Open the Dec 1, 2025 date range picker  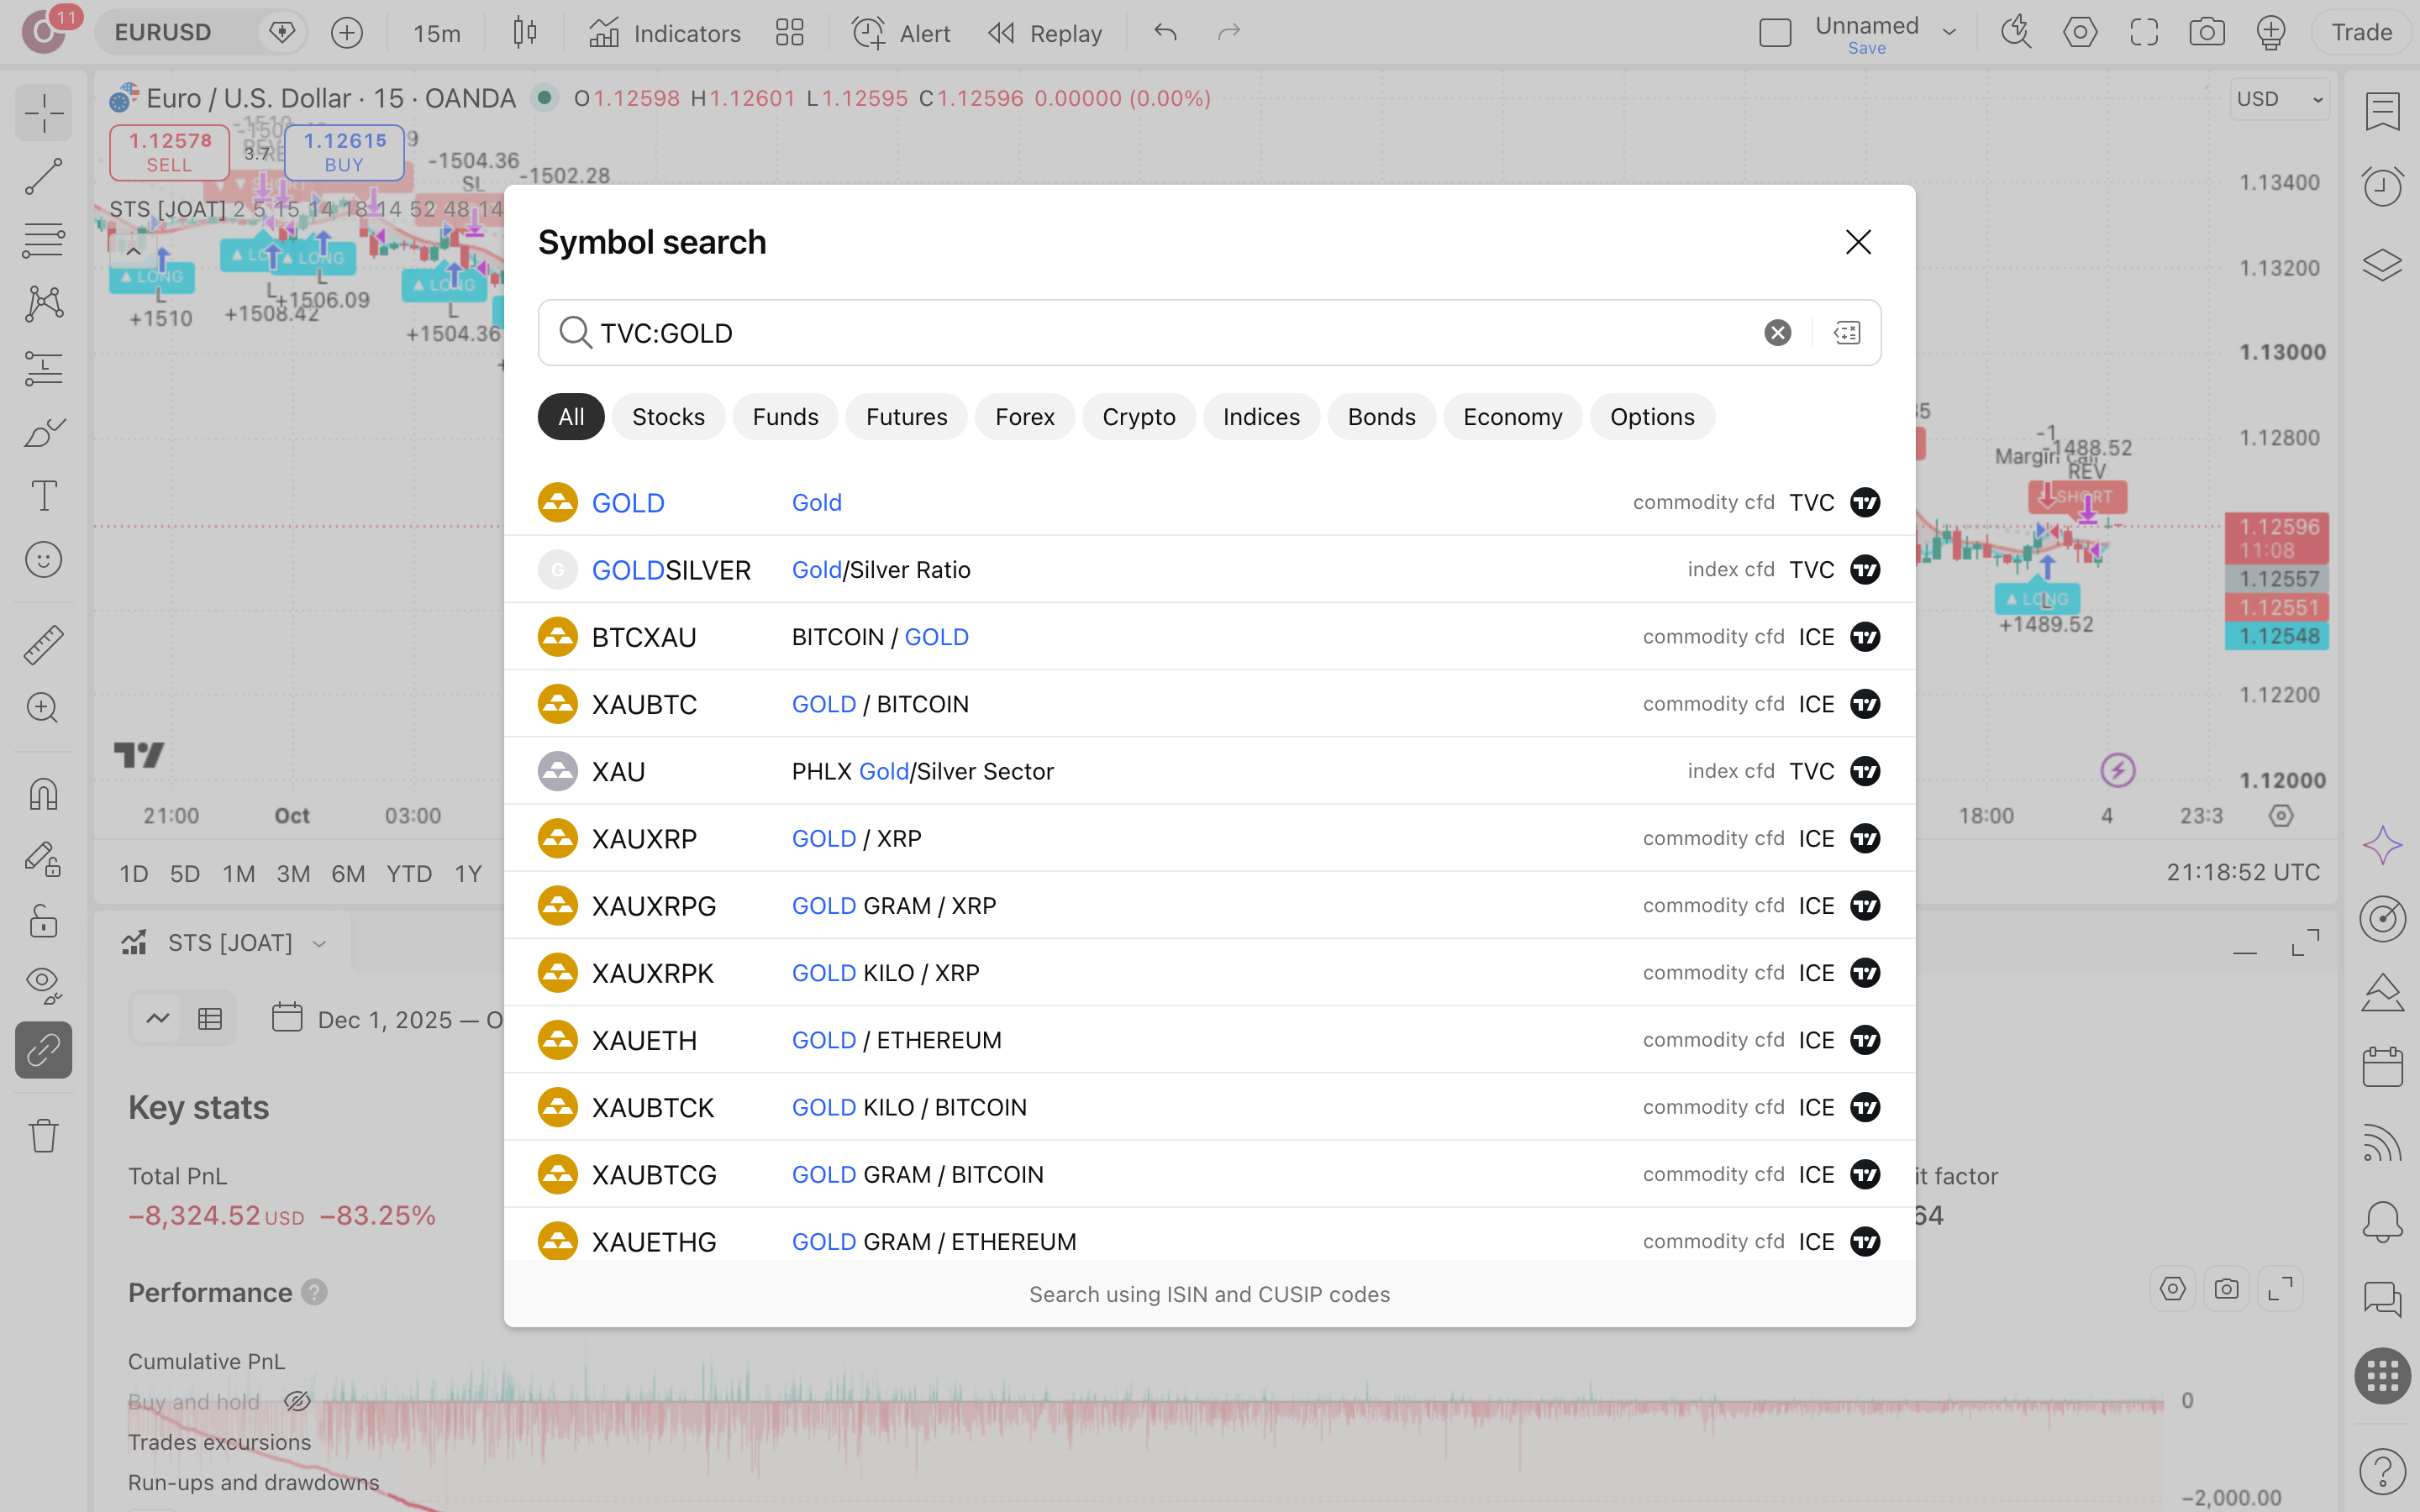(388, 1020)
